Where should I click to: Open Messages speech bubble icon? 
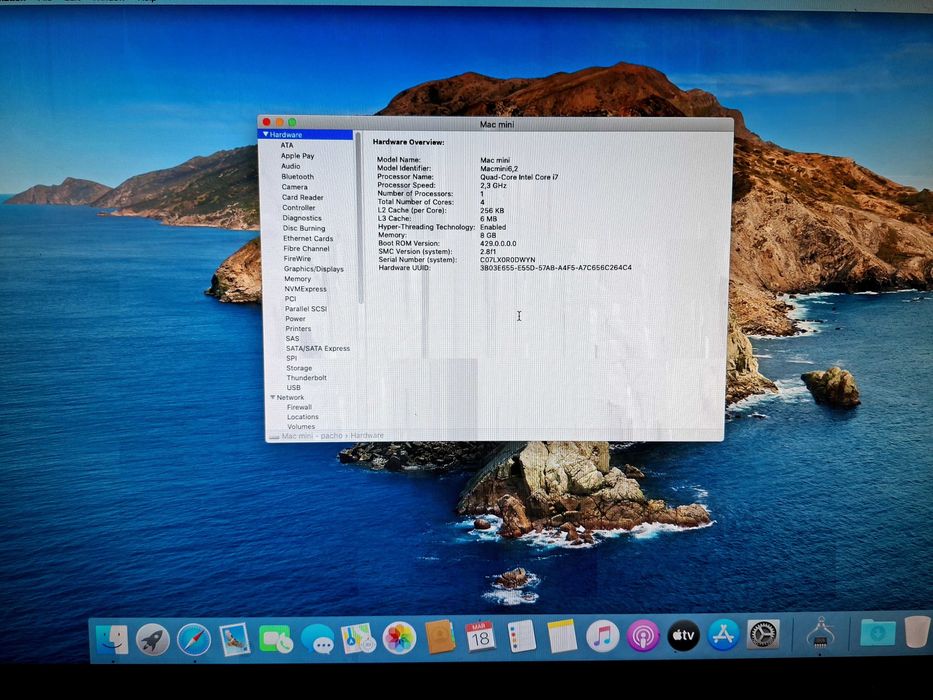pyautogui.click(x=317, y=639)
